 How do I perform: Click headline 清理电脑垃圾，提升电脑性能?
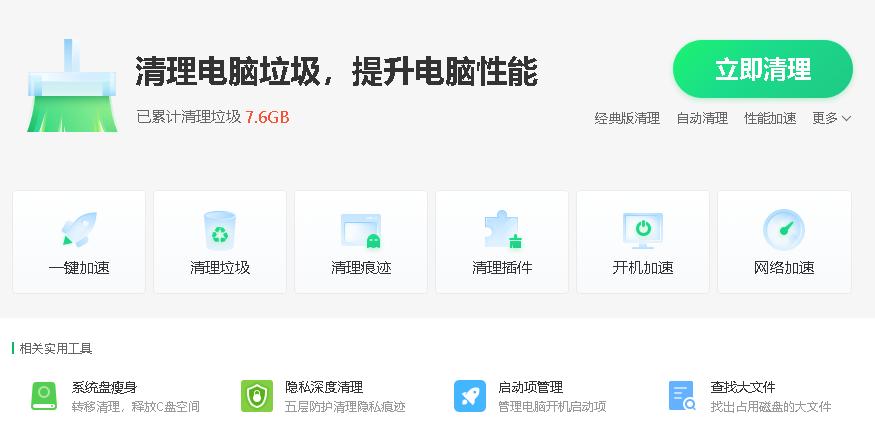pyautogui.click(x=336, y=71)
